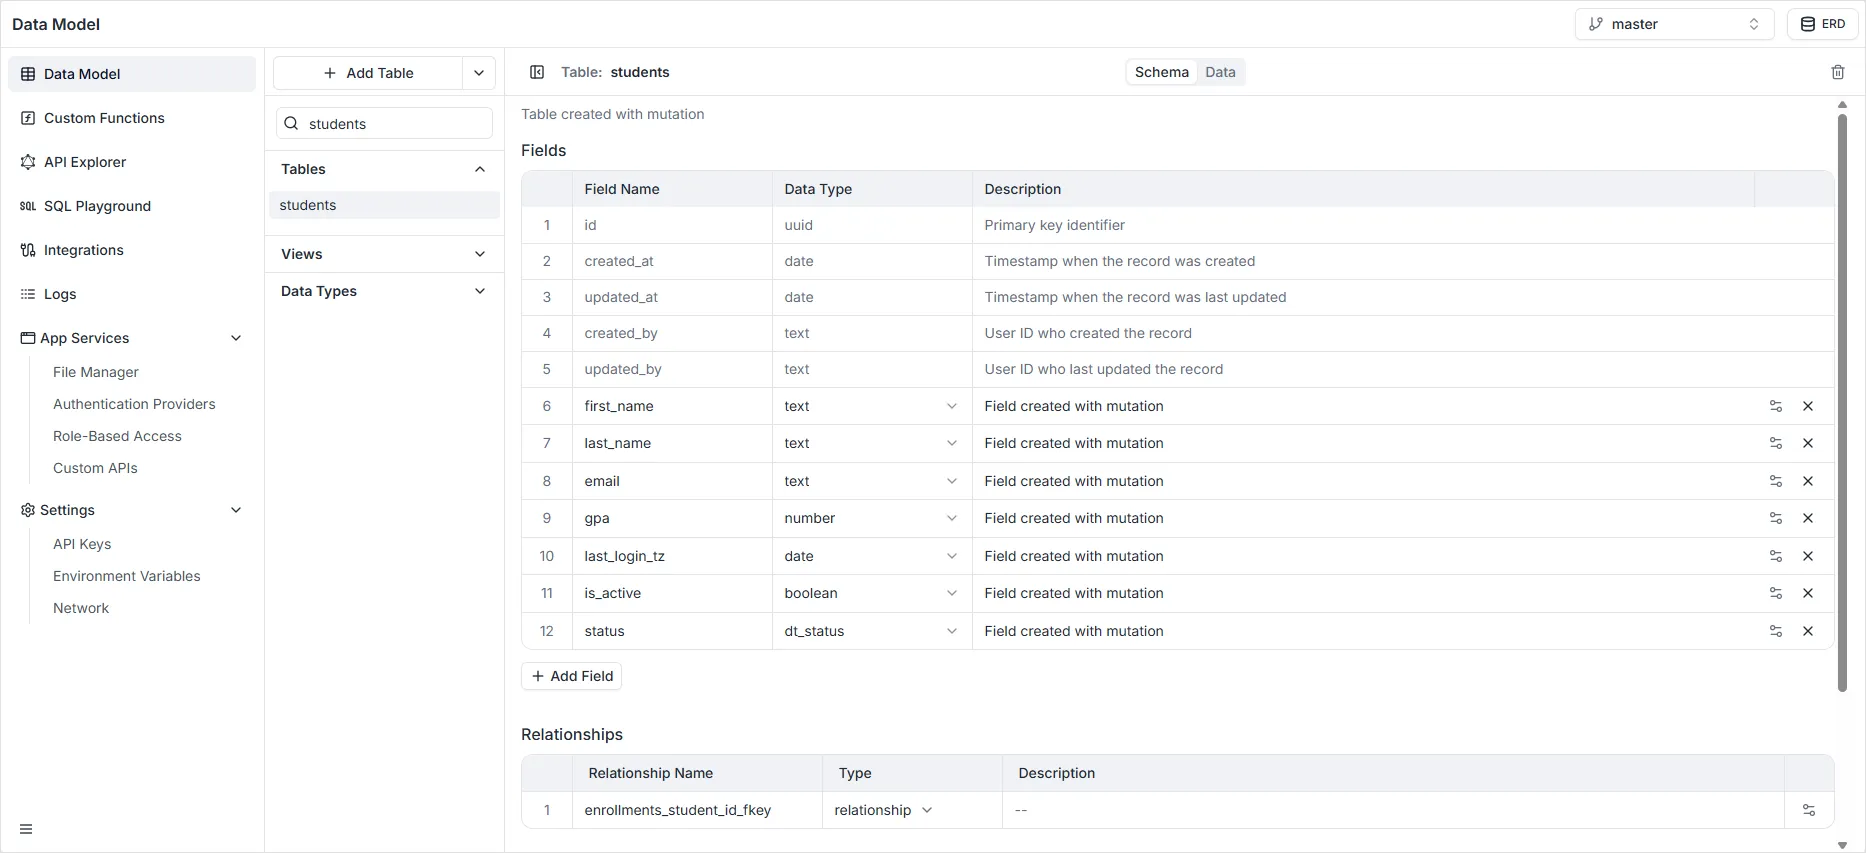
Task: Open settings icon for first_name field
Action: pos(1775,406)
